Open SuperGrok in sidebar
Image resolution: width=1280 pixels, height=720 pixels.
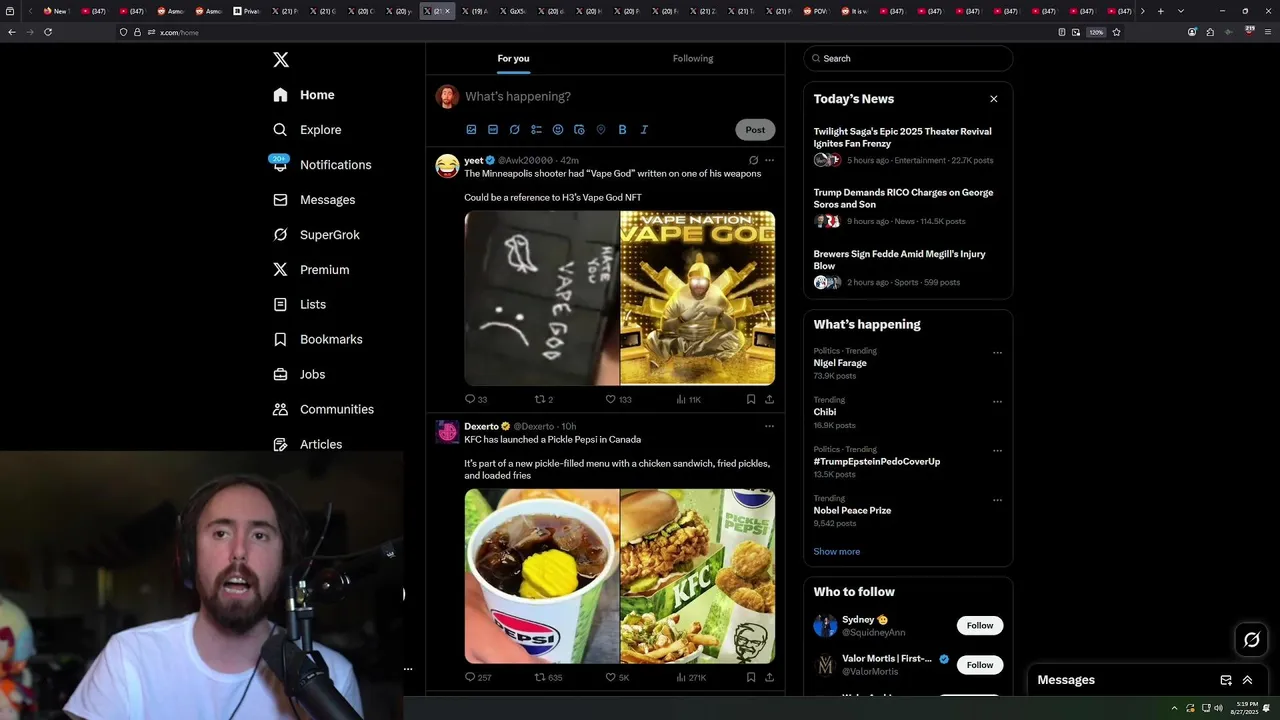[316, 235]
